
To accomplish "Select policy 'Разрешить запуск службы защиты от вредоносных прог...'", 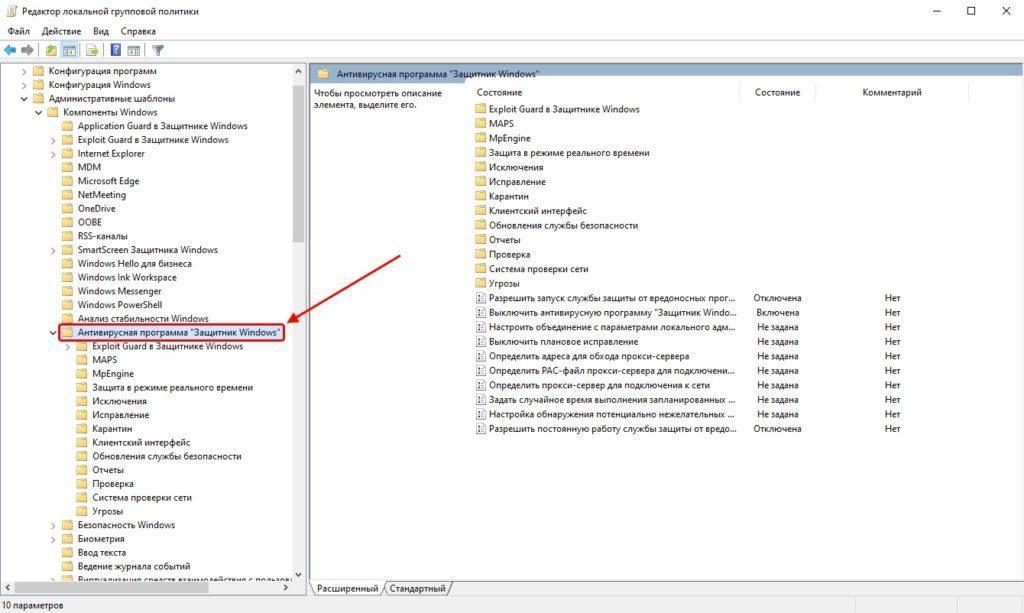I will coord(612,298).
